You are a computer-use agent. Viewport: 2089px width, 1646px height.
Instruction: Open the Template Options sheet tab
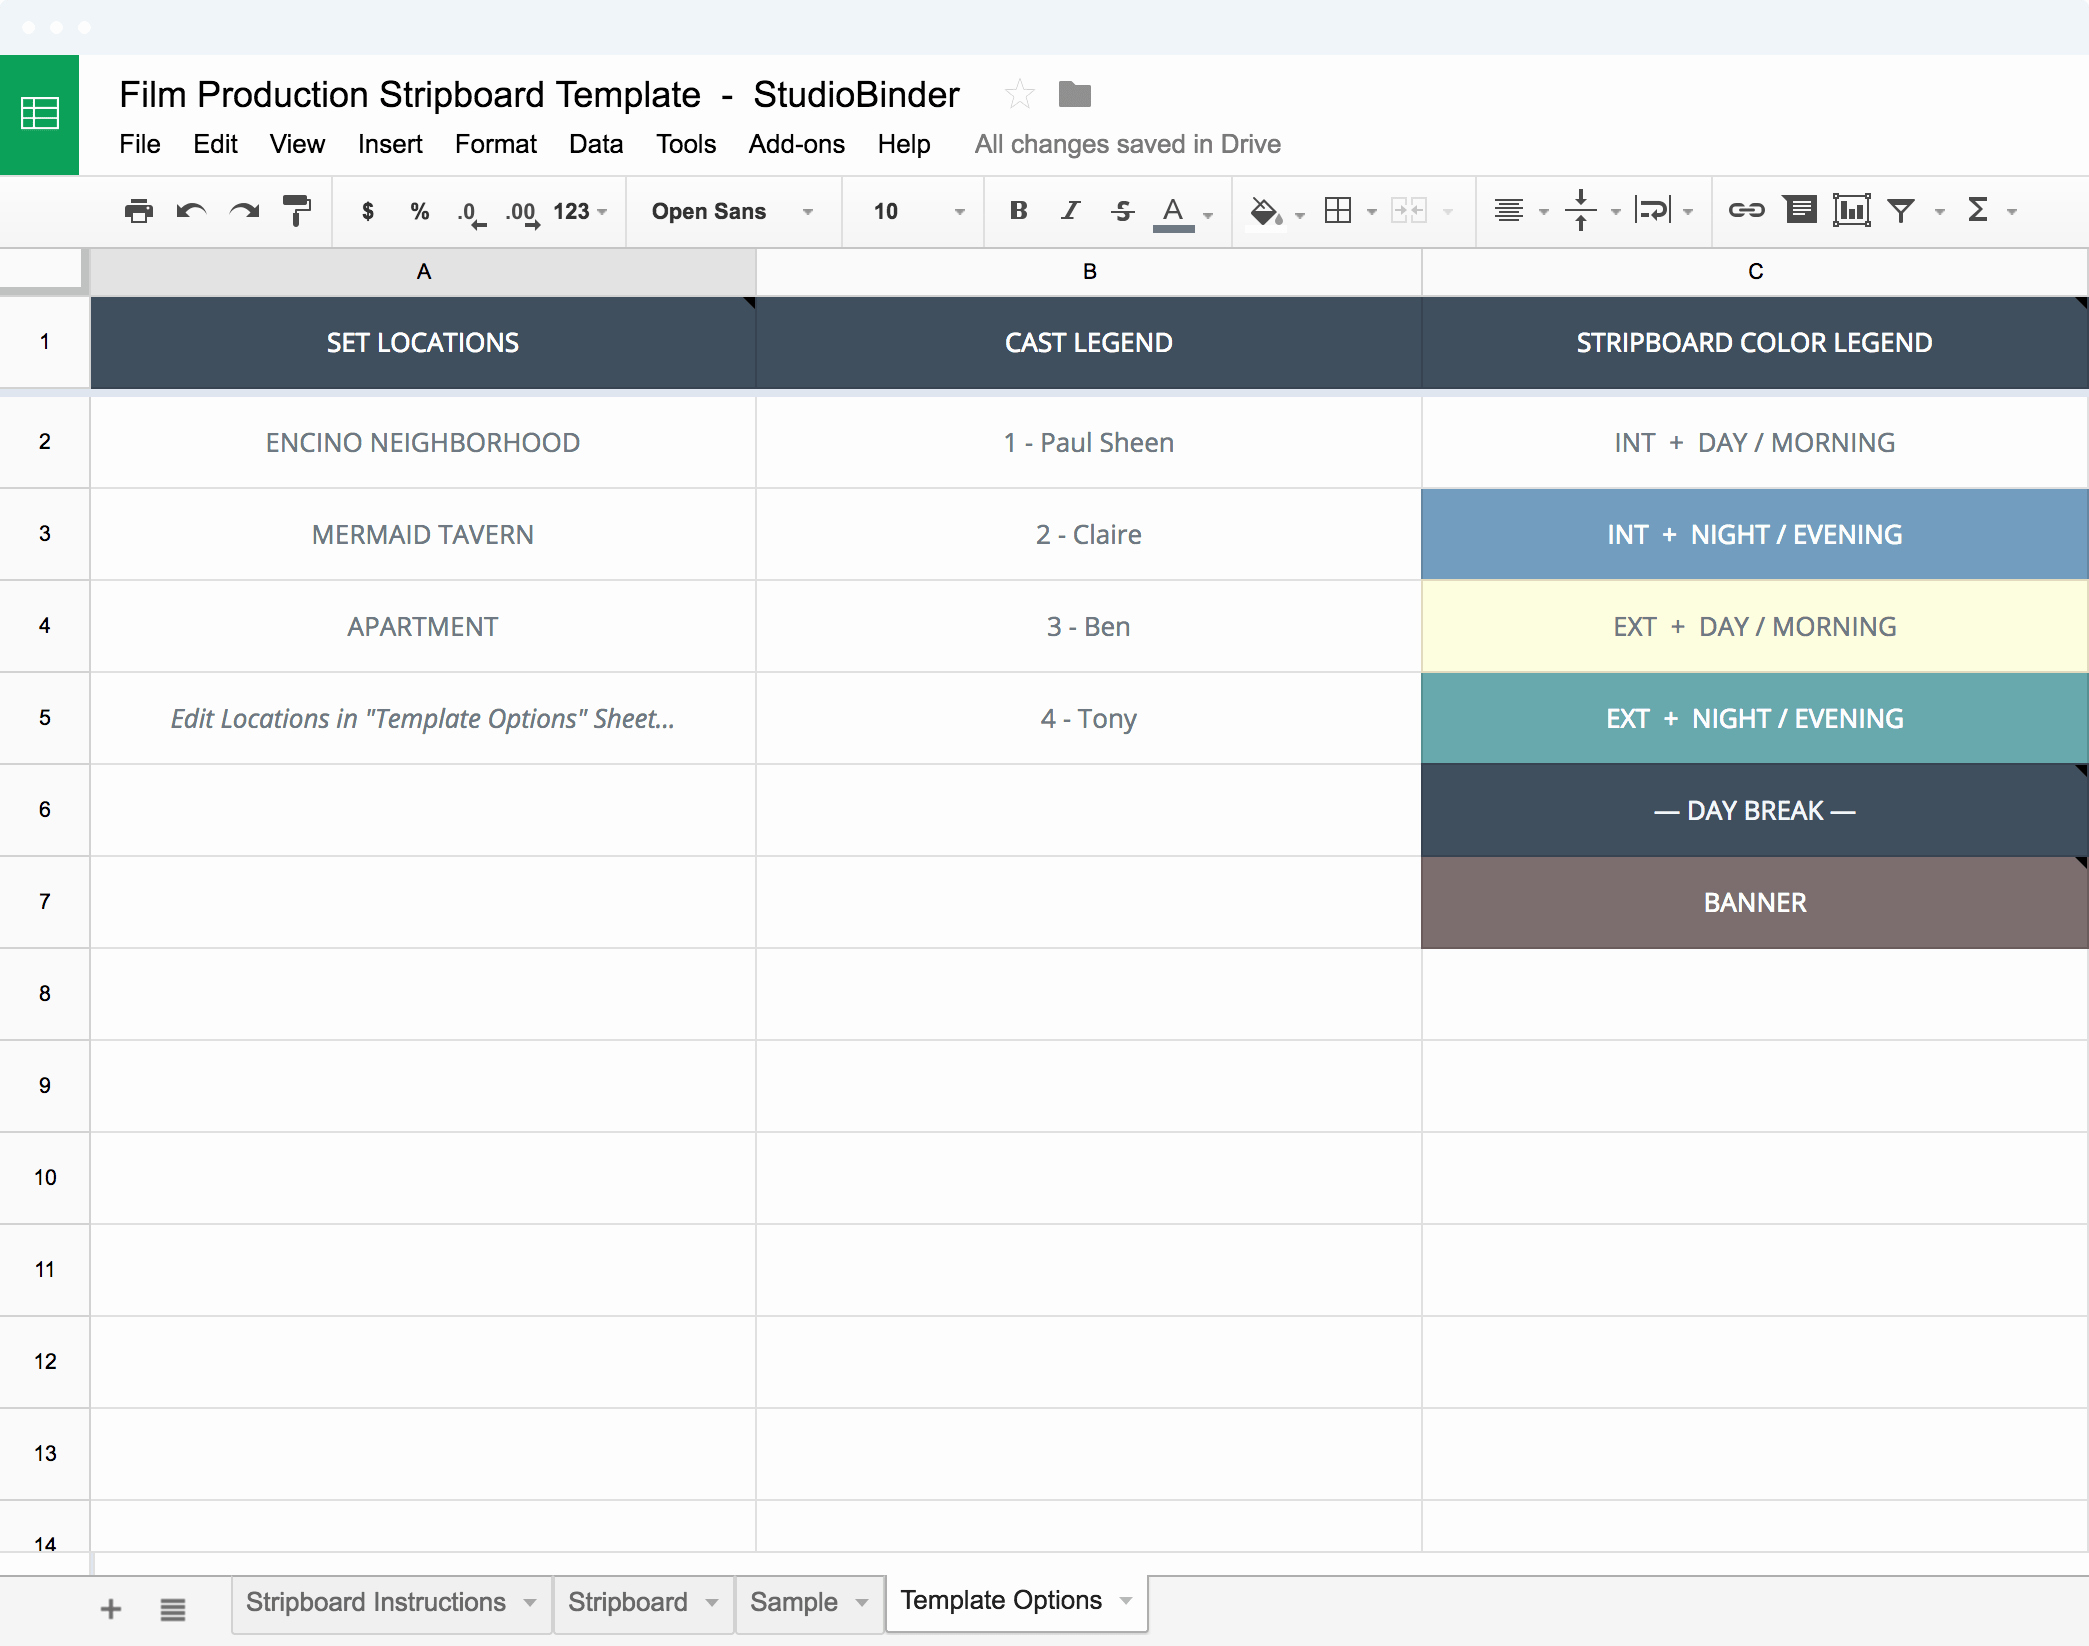(1002, 1593)
